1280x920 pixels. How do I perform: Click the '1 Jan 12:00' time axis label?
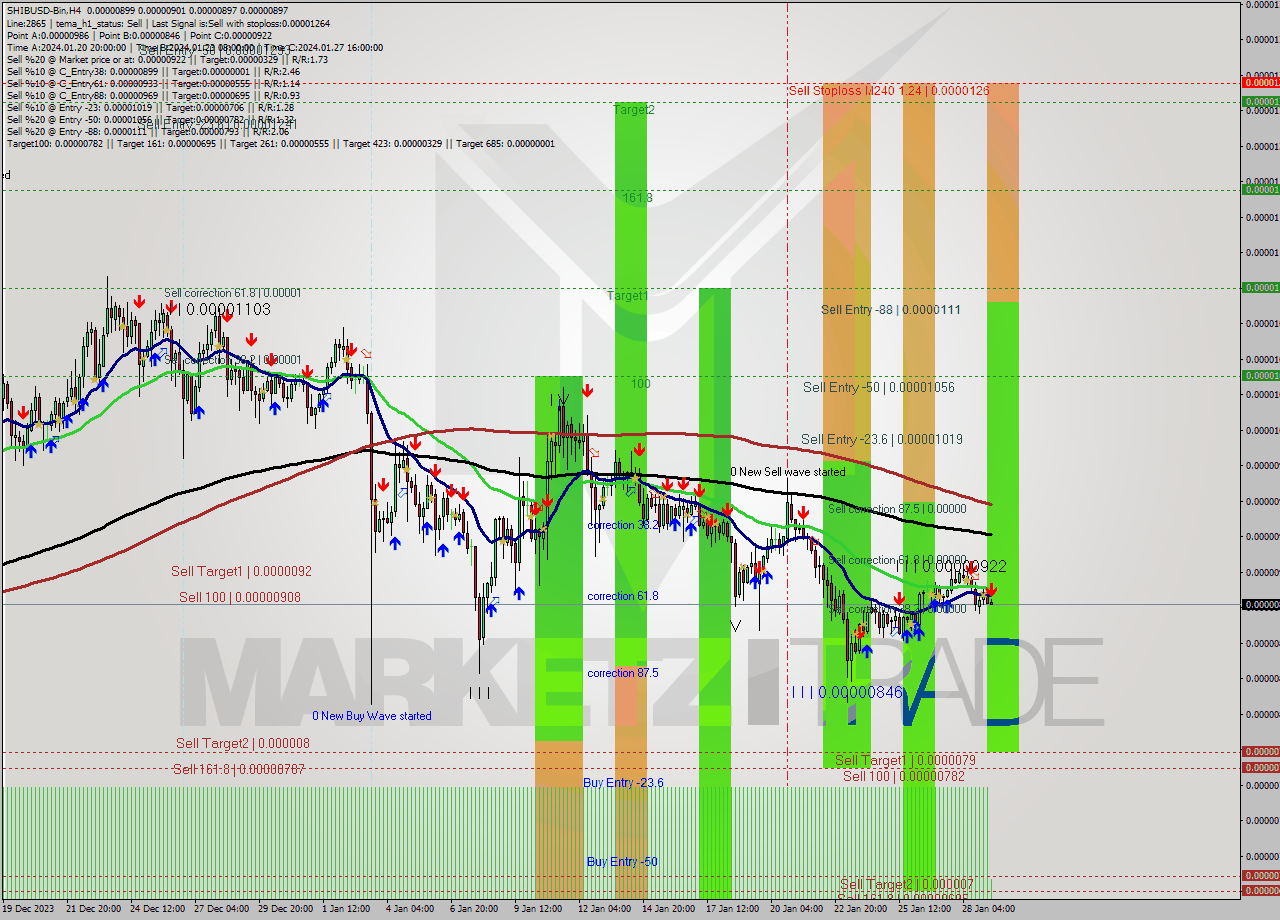[348, 909]
